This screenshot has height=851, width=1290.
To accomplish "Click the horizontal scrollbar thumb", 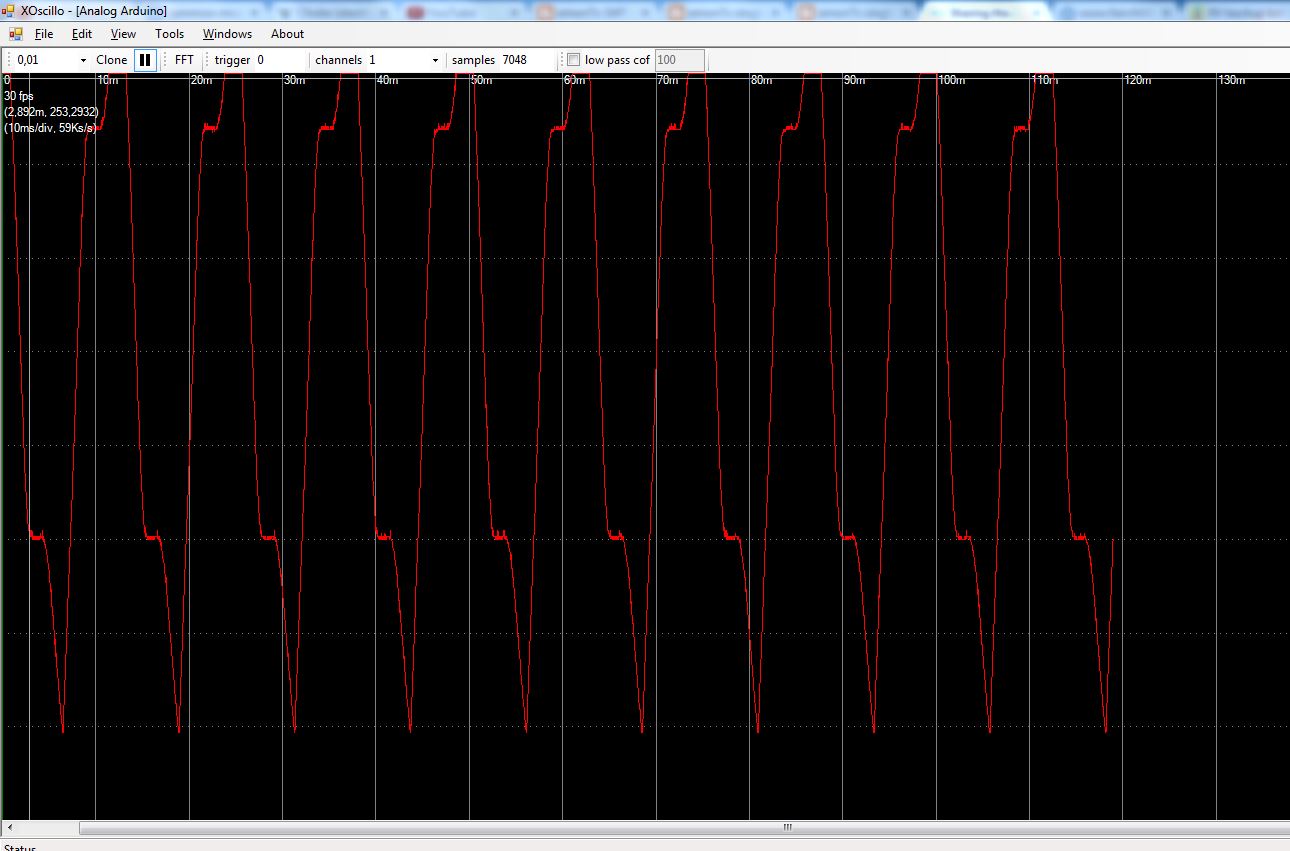I will [x=787, y=828].
